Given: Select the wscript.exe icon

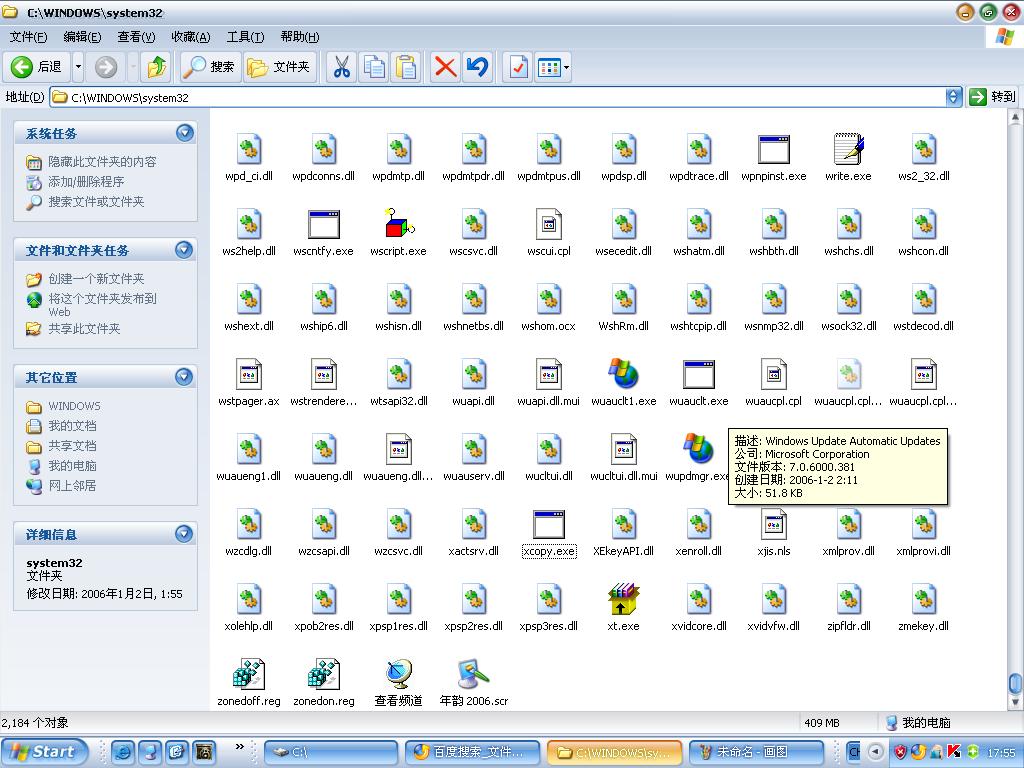Looking at the screenshot, I should tap(398, 223).
